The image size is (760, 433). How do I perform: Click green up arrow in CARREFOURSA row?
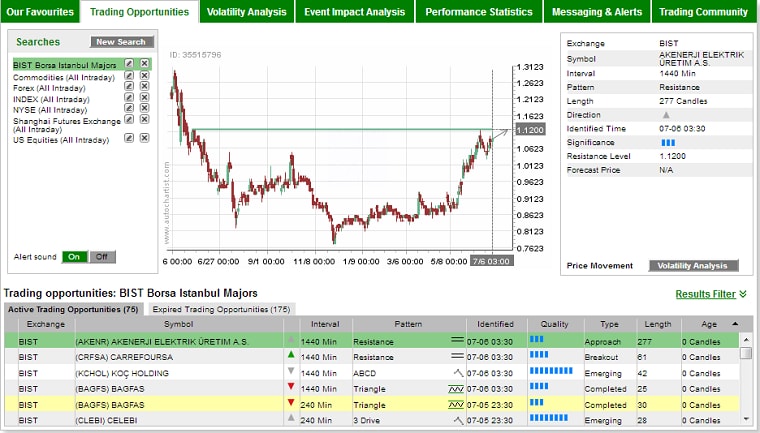[x=291, y=355]
